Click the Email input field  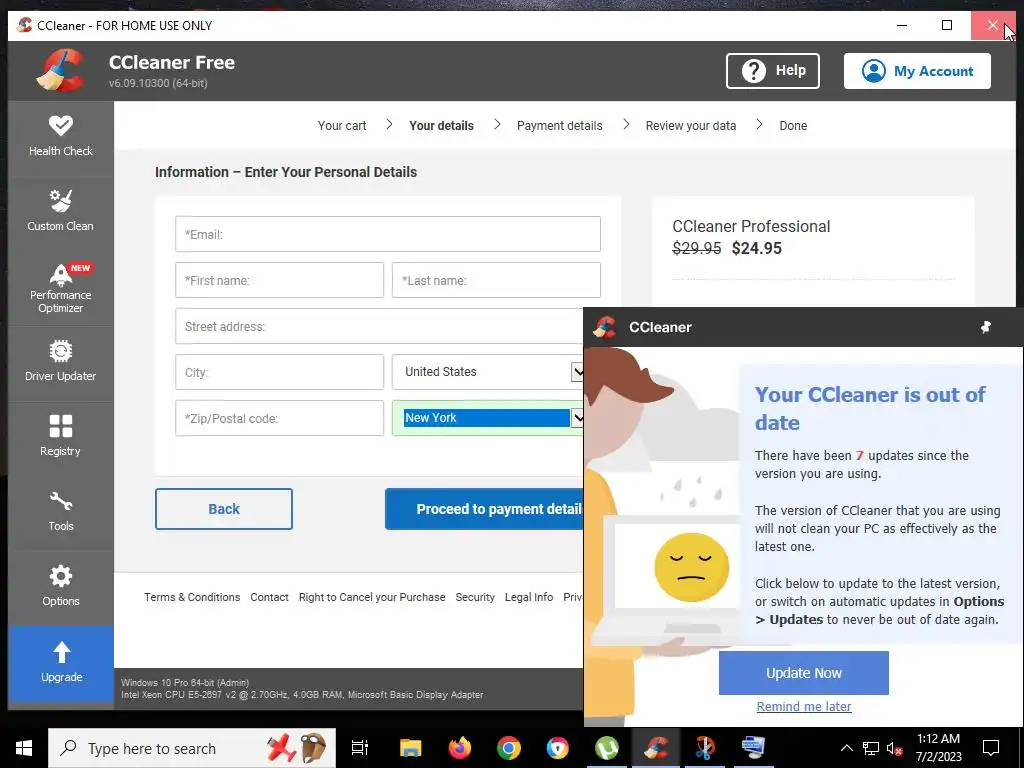coord(388,234)
